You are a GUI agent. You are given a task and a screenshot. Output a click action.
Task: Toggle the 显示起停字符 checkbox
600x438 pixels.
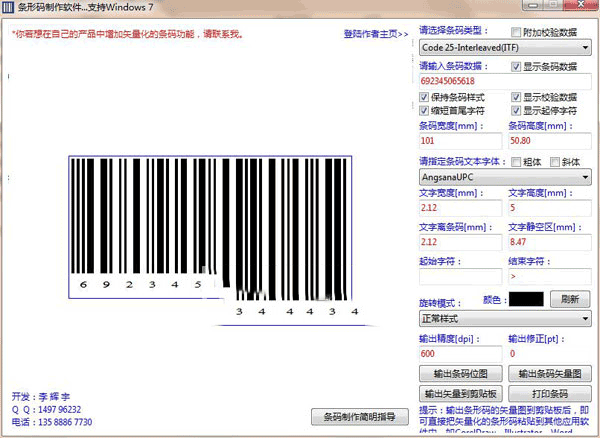pyautogui.click(x=516, y=111)
